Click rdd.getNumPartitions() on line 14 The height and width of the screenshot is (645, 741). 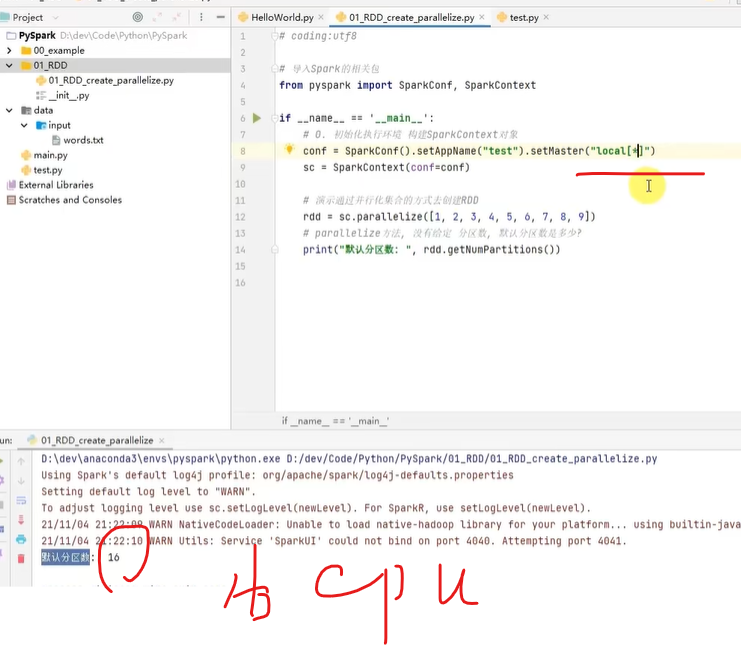(x=491, y=249)
